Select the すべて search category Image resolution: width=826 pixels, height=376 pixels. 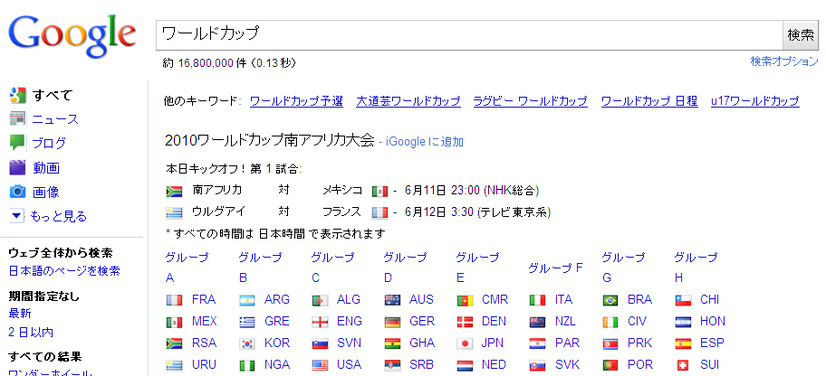(52, 95)
